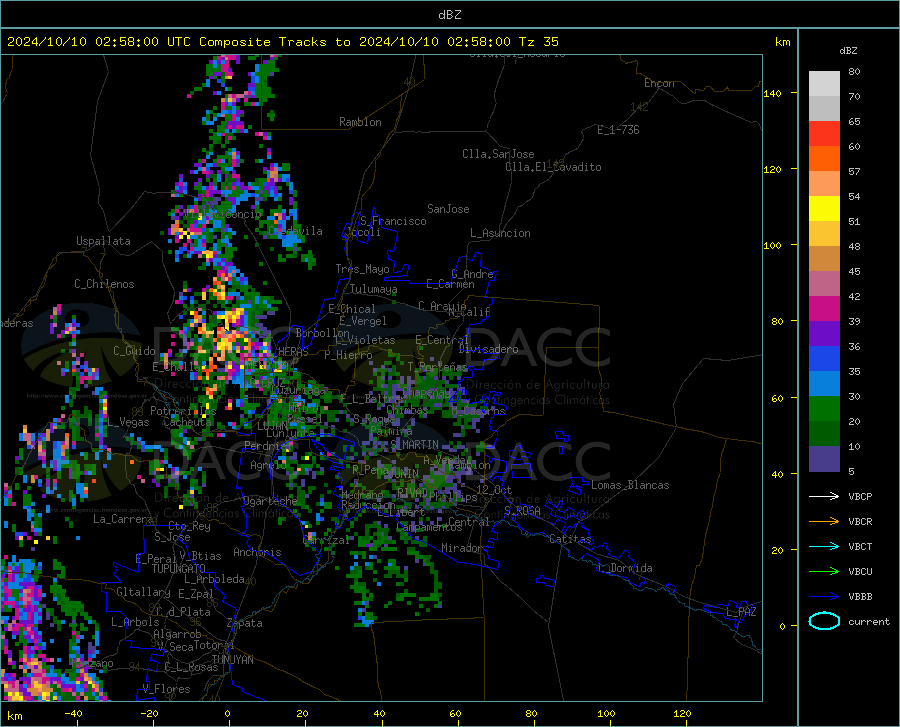The image size is (900, 727).
Task: Click the Ramblon label near map top
Action: tap(360, 122)
